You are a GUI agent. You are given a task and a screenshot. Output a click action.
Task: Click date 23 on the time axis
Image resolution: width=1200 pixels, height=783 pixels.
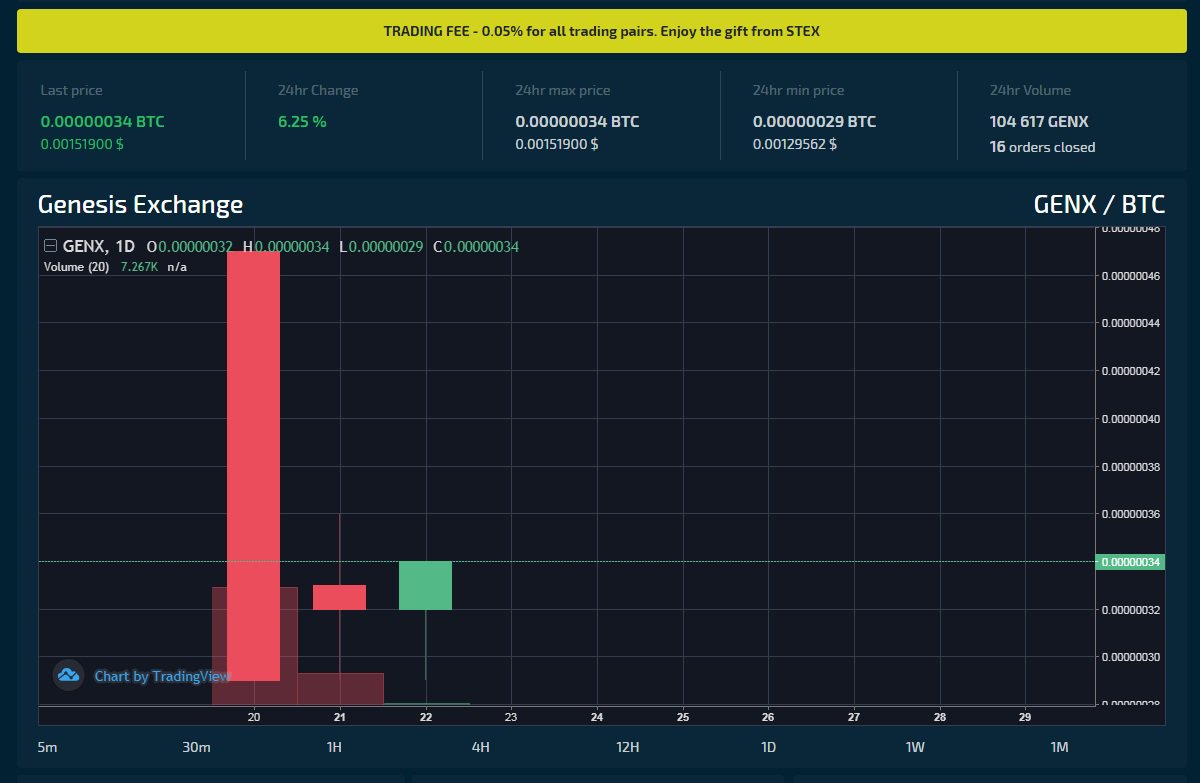(511, 717)
